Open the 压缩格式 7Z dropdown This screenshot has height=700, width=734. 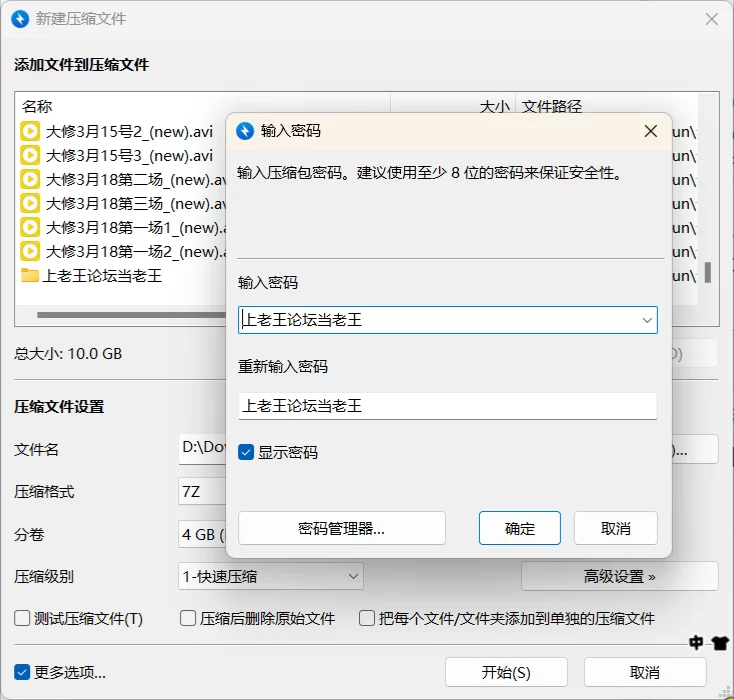tap(201, 492)
